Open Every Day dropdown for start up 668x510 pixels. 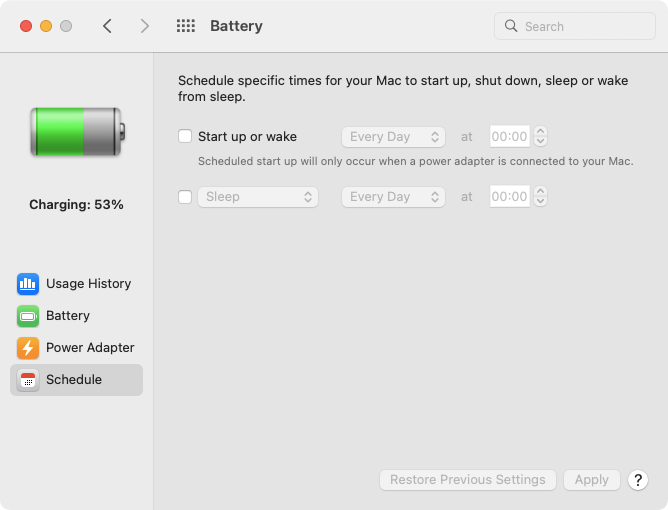[394, 137]
